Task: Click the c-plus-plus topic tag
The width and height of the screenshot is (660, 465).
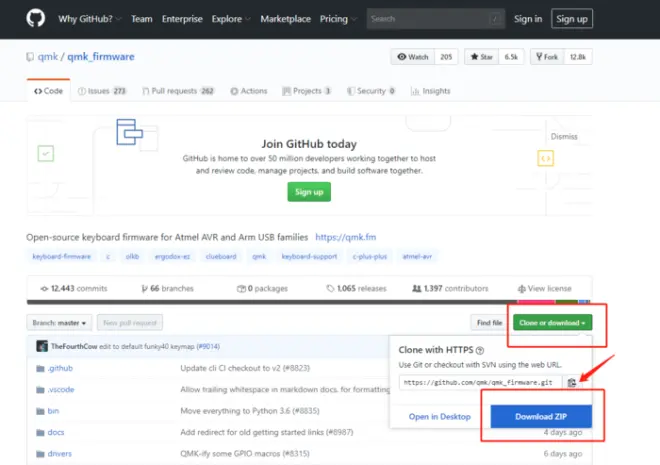Action: point(370,256)
